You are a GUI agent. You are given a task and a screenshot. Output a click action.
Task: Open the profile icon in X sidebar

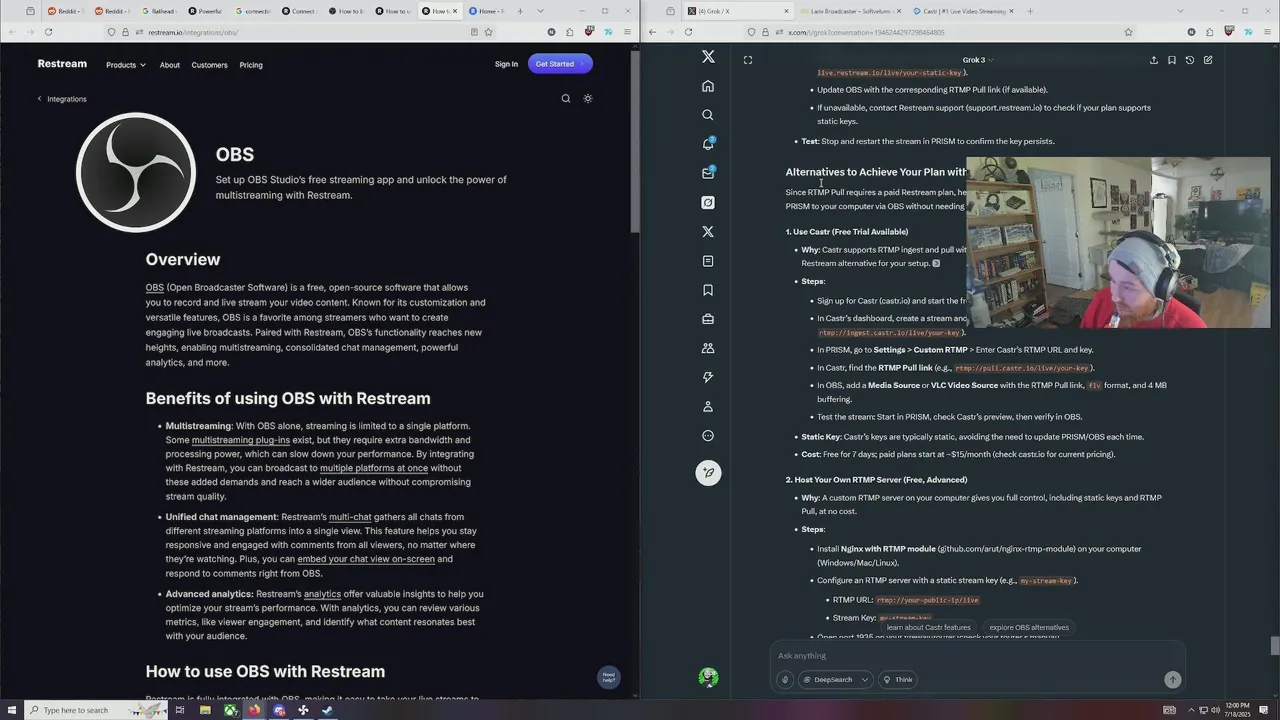(708, 406)
